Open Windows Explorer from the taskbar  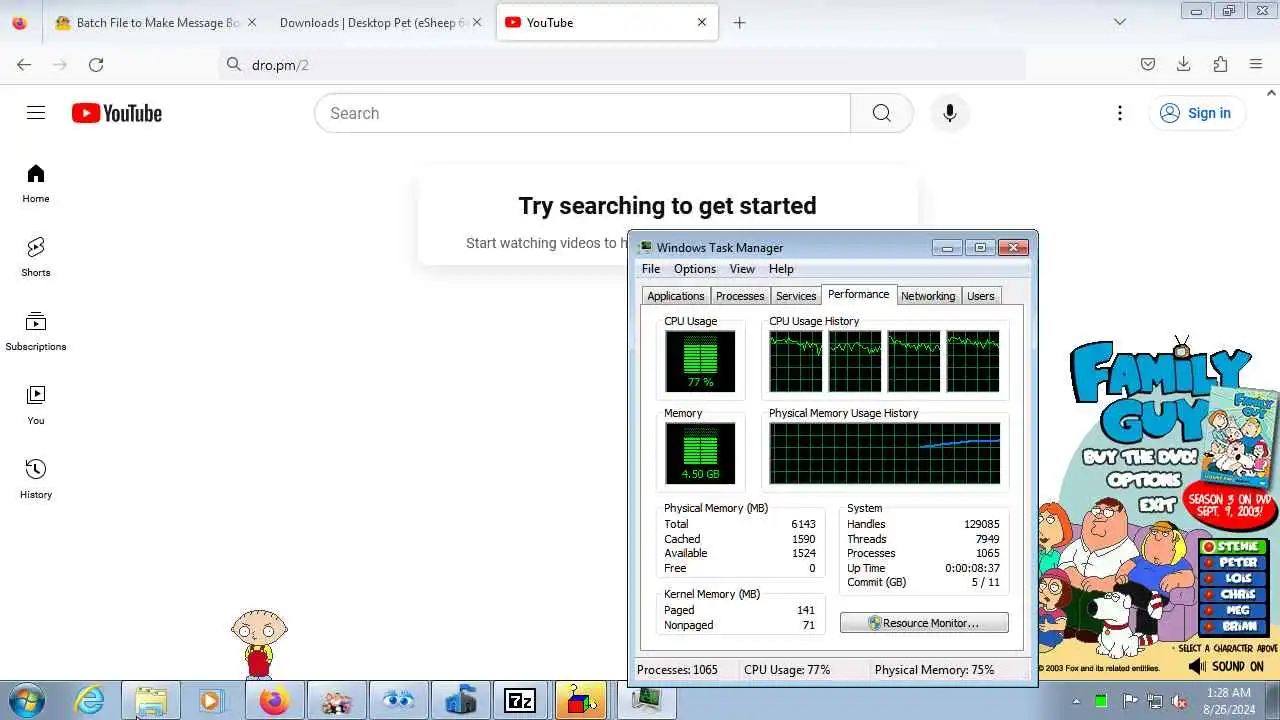point(151,701)
